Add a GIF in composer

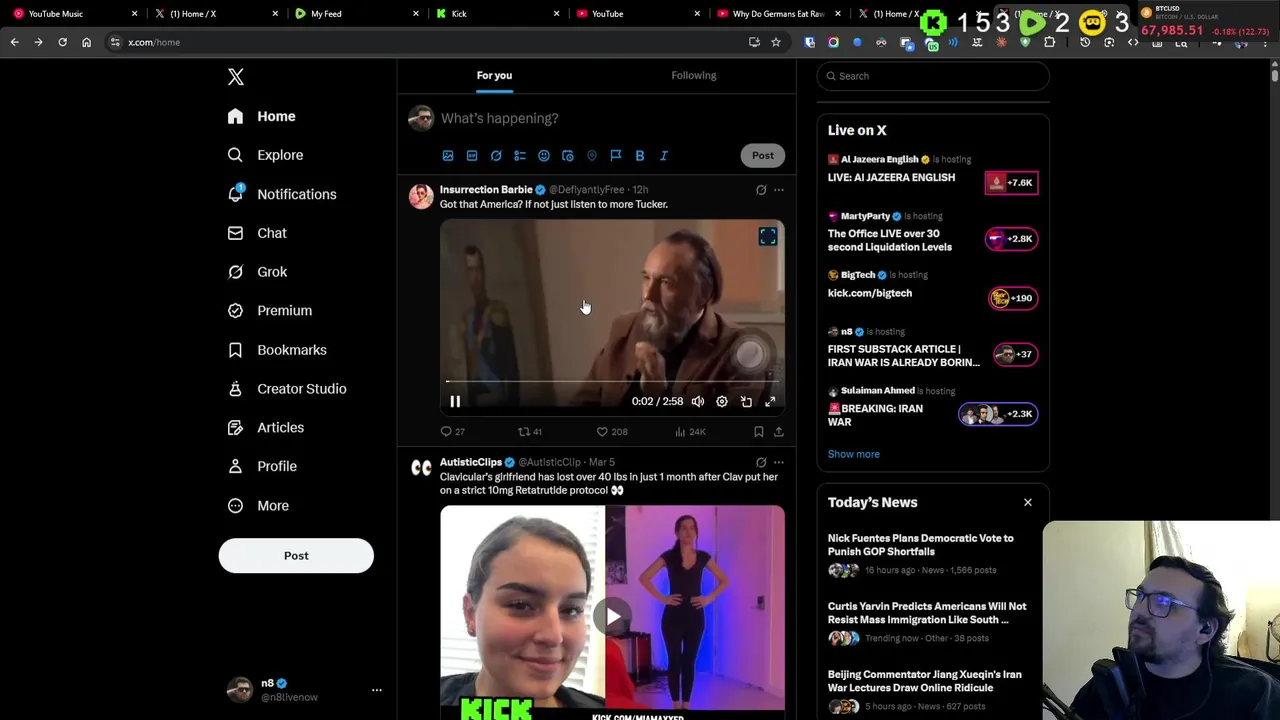[472, 156]
